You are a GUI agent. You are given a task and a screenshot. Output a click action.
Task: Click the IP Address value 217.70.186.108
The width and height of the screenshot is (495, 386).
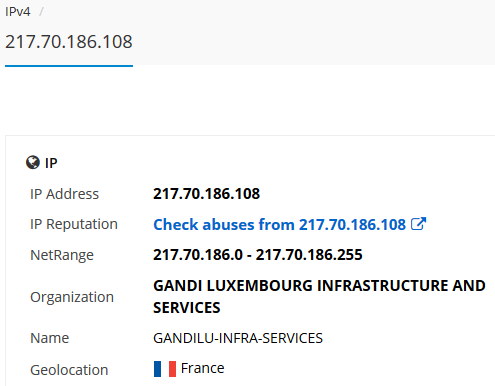click(x=206, y=194)
